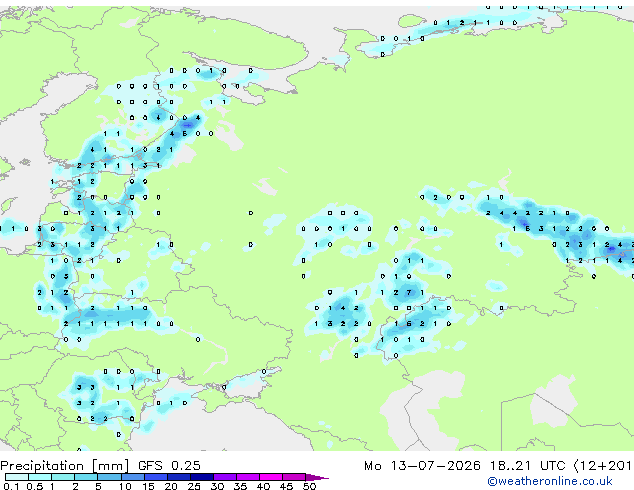Viewport: 634px width, 490px height.
Task: Select the 2–5 mm legend color box
Action: click(86, 477)
